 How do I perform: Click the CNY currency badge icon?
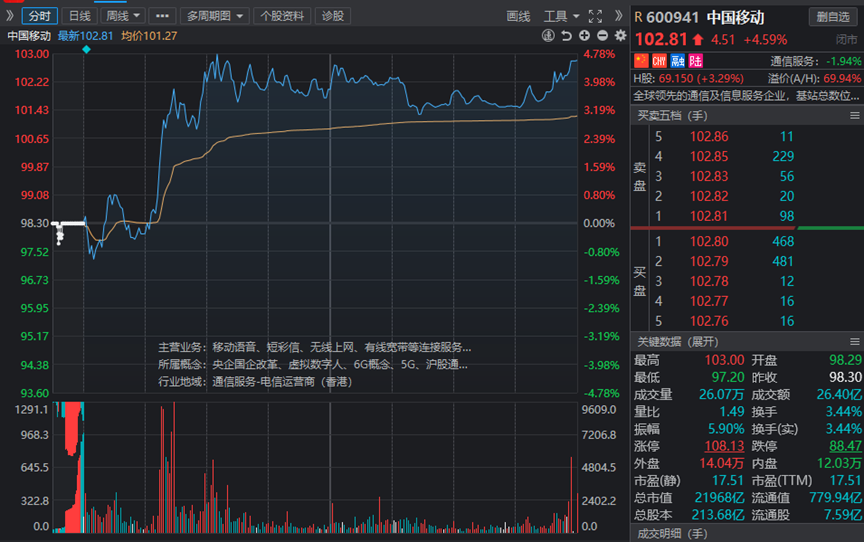pos(658,61)
